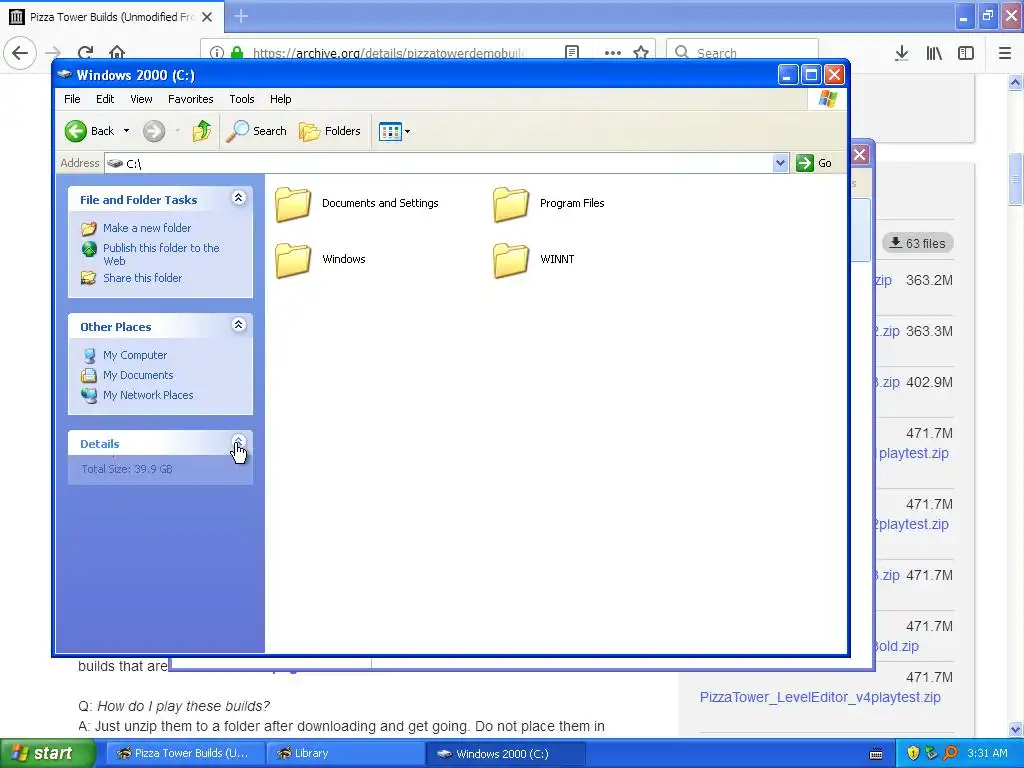
Task: Open a new Firefox tab with plus
Action: [241, 16]
